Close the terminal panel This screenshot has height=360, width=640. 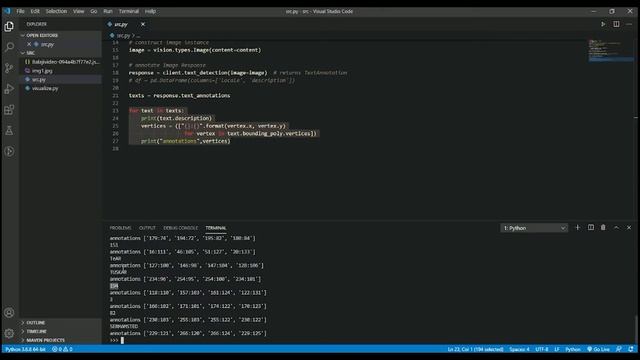pos(629,228)
